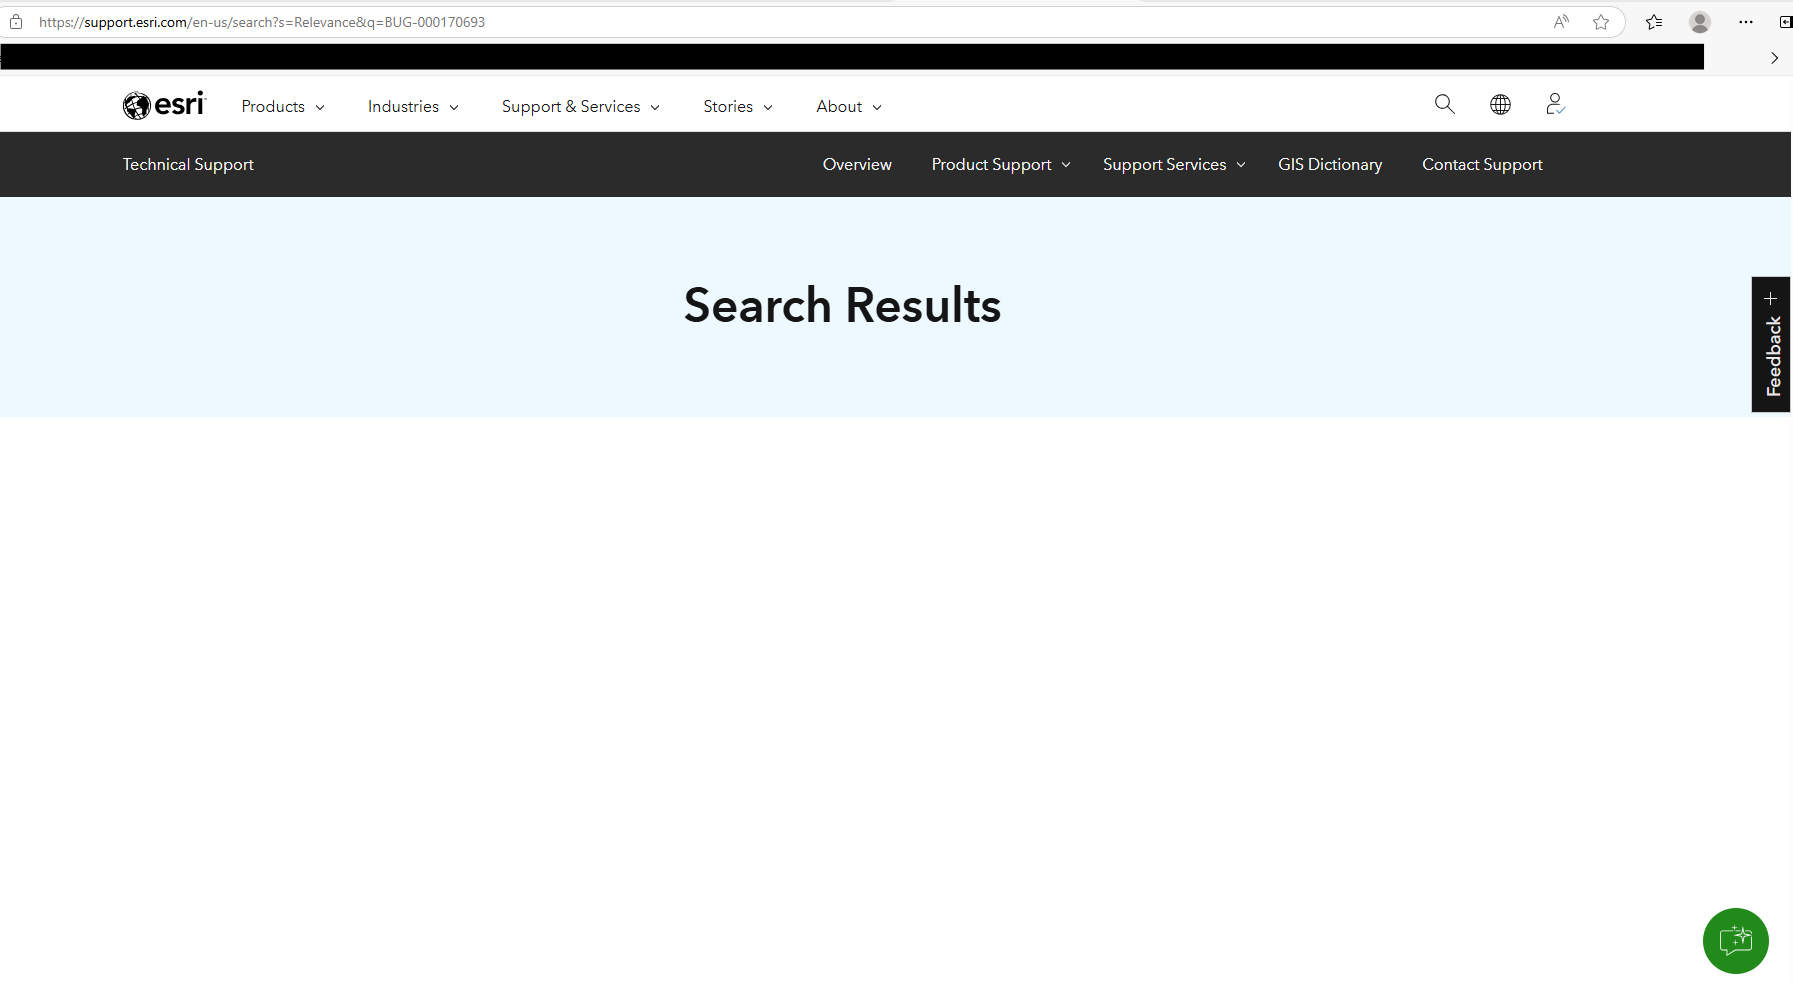Click the arrow at the right of the banner

point(1774,57)
